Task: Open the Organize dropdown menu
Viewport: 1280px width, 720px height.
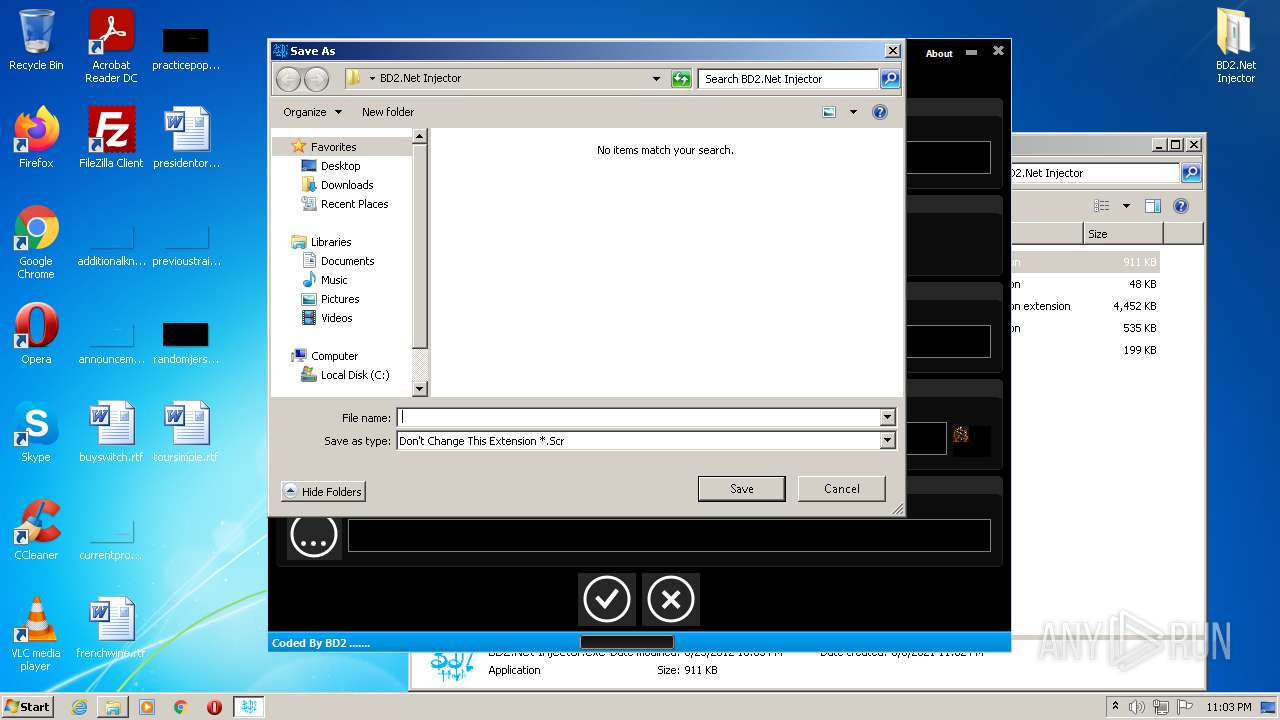Action: [x=312, y=112]
